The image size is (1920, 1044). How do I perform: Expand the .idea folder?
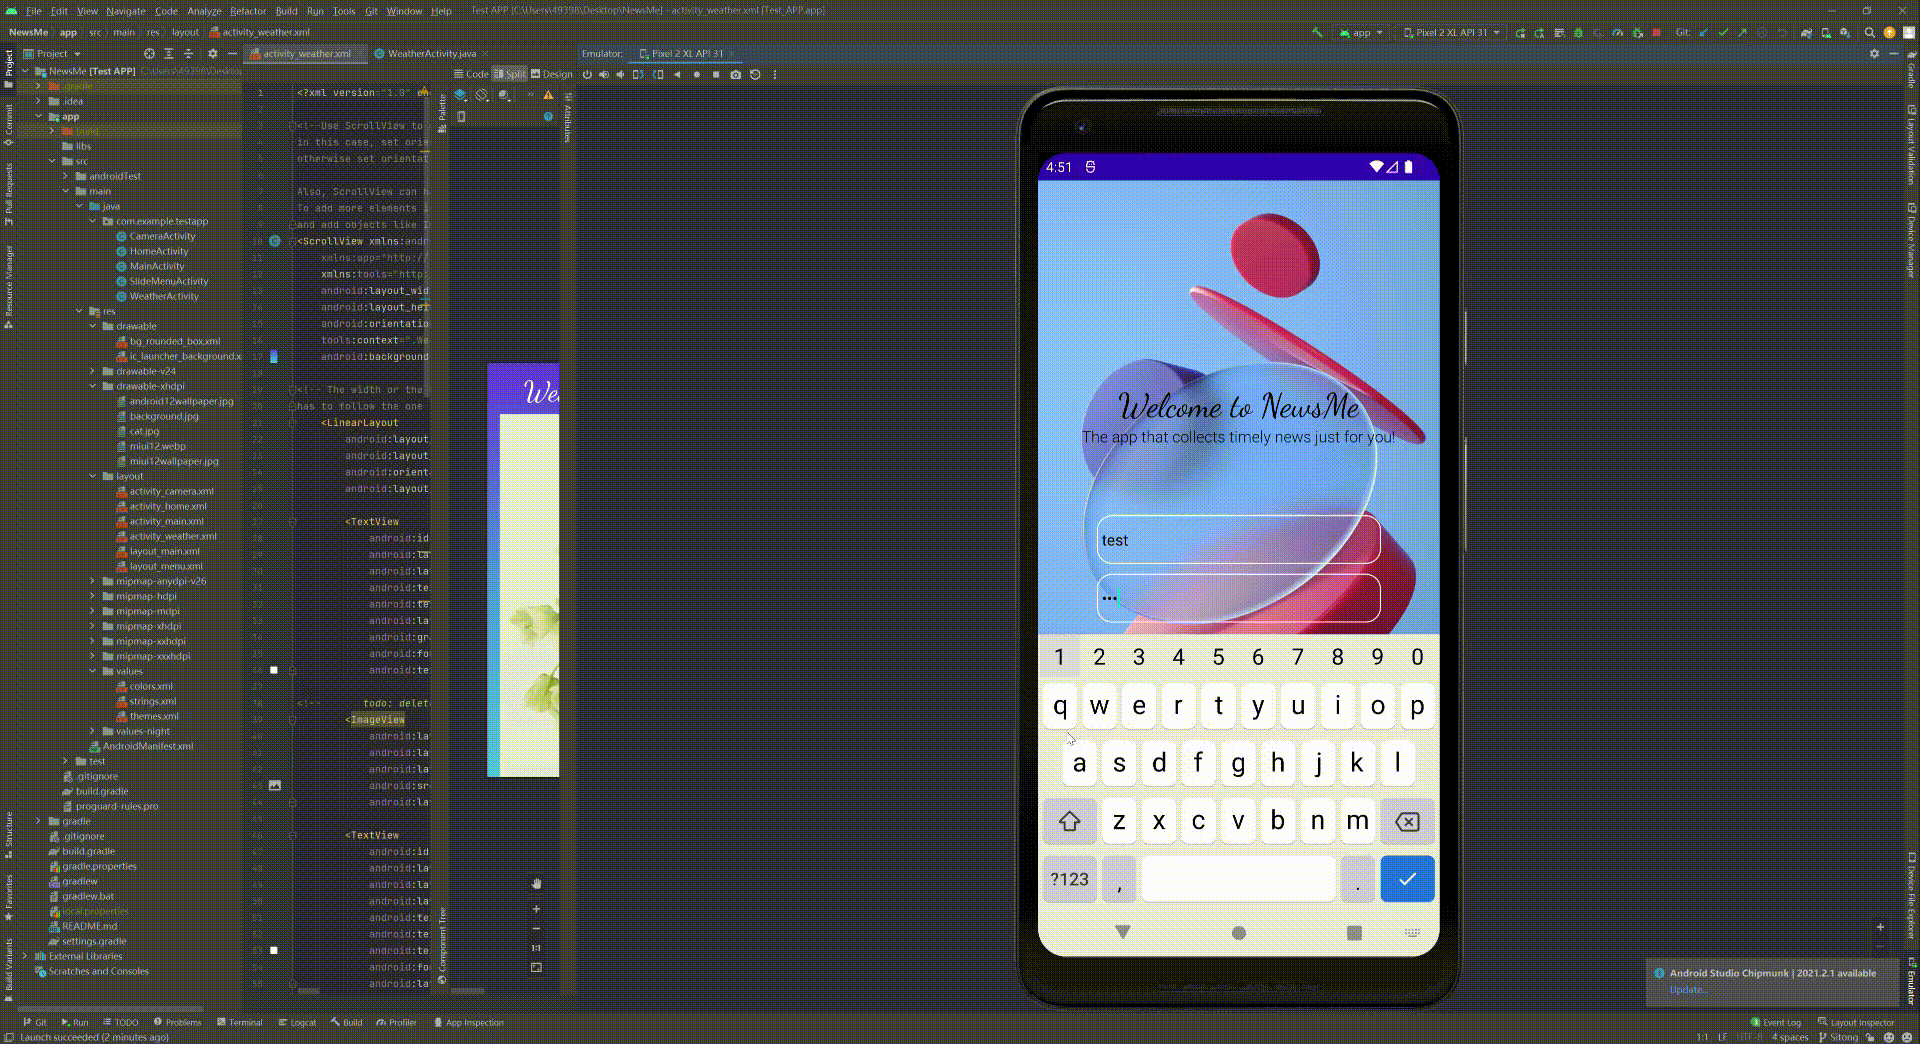39,101
